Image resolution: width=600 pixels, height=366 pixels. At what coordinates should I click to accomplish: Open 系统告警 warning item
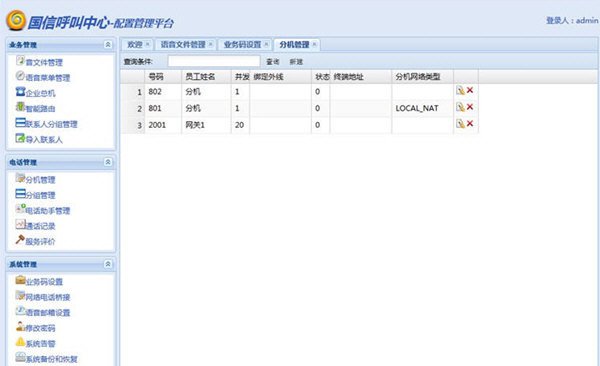click(x=36, y=343)
